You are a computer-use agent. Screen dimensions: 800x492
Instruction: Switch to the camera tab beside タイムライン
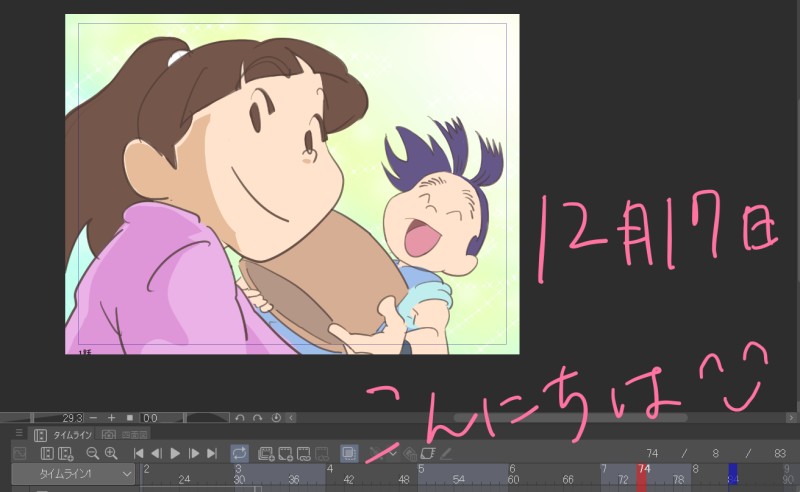124,435
